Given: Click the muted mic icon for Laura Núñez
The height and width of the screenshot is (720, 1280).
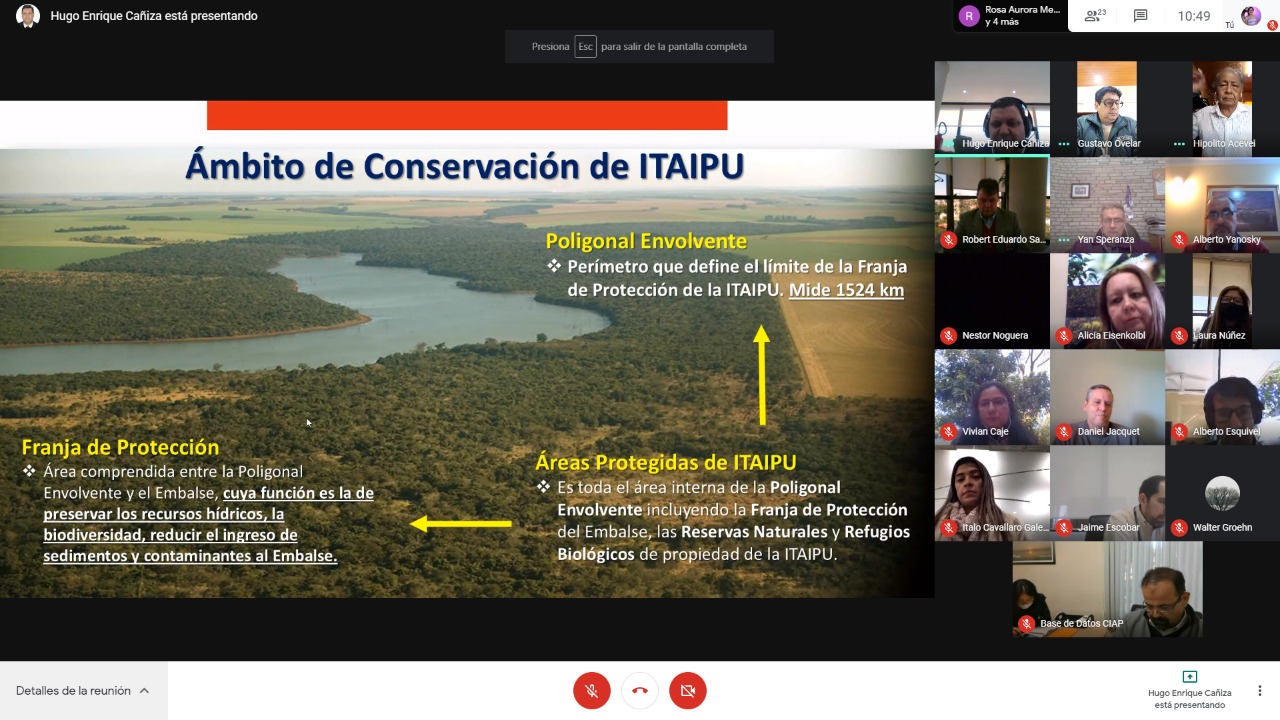Looking at the screenshot, I should [1179, 336].
